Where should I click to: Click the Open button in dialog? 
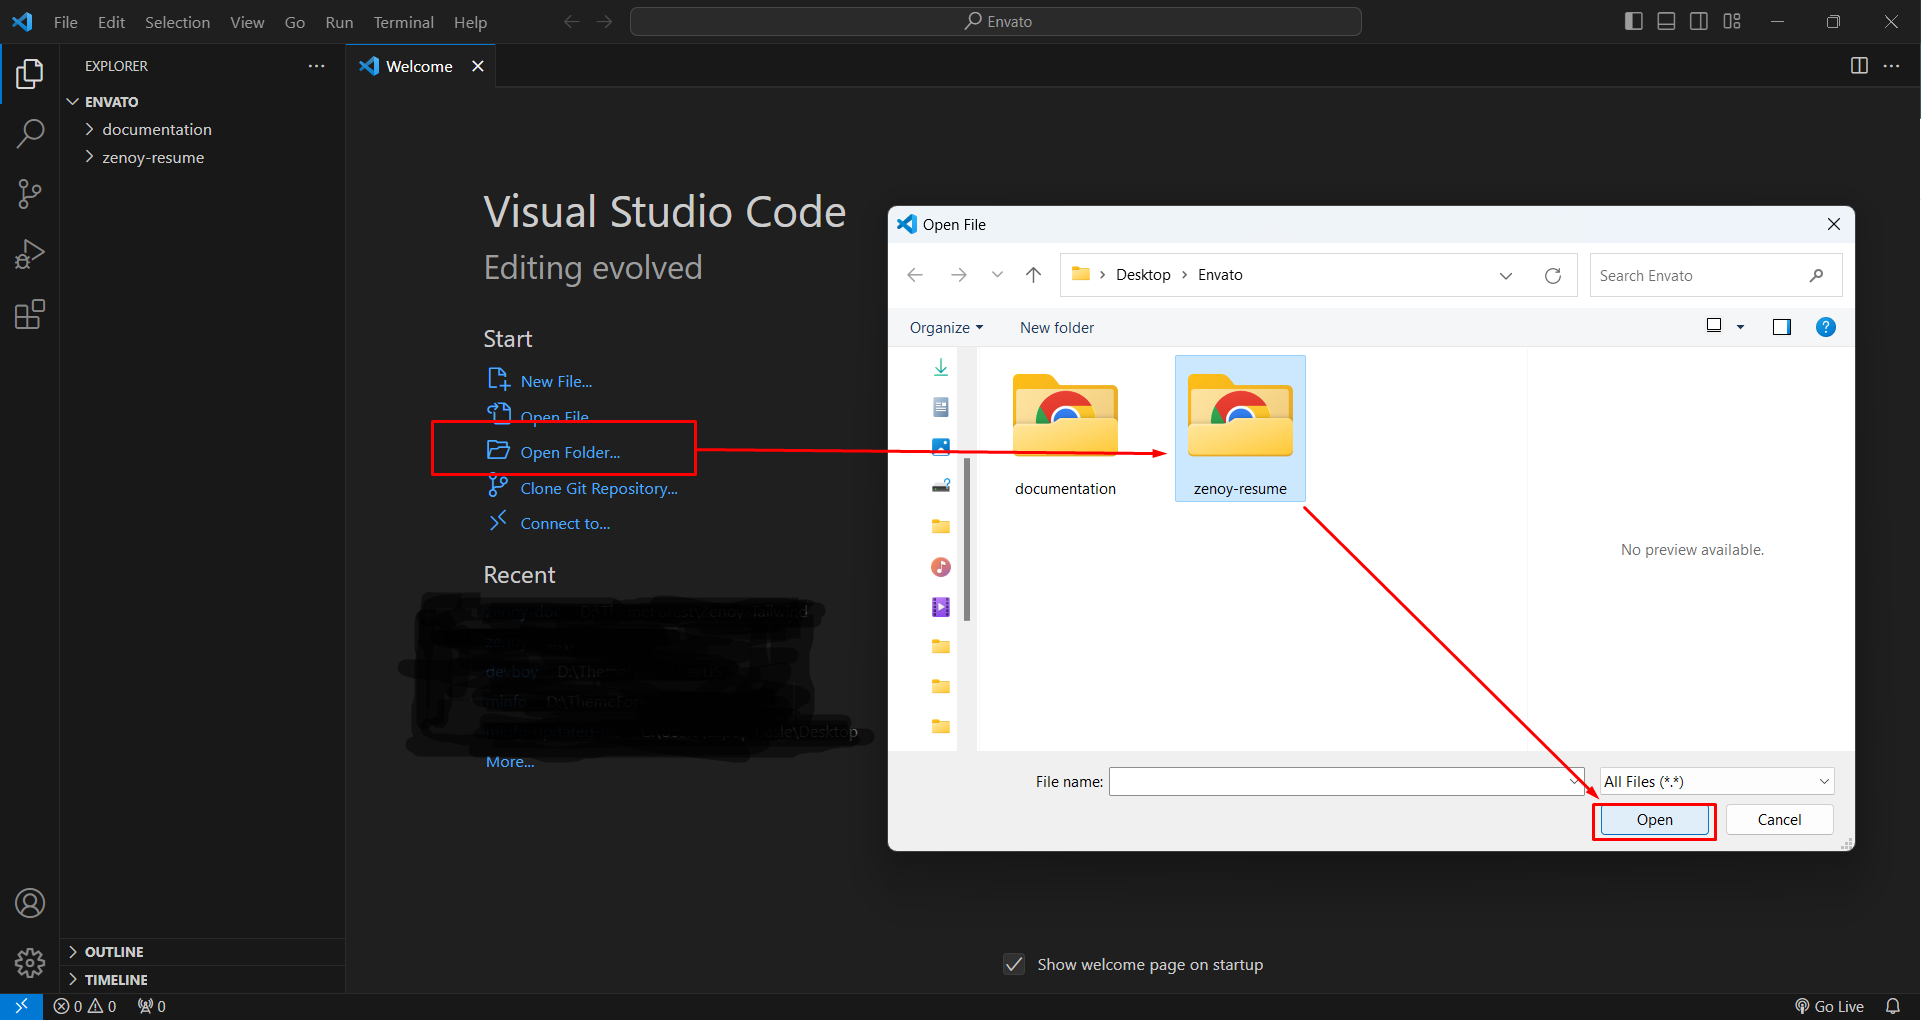click(1655, 820)
